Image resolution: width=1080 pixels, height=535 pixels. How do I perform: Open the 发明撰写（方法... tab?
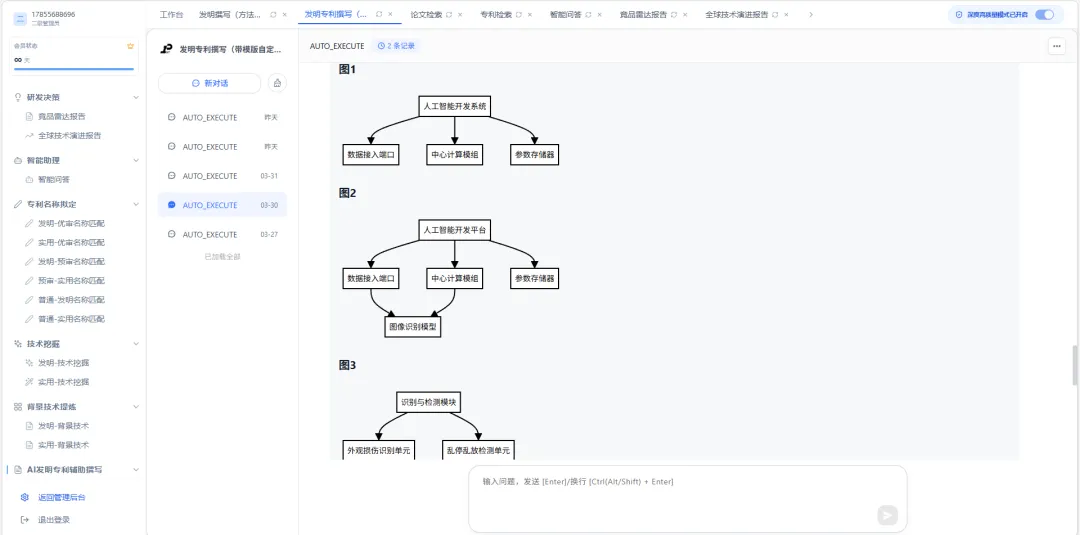[230, 14]
